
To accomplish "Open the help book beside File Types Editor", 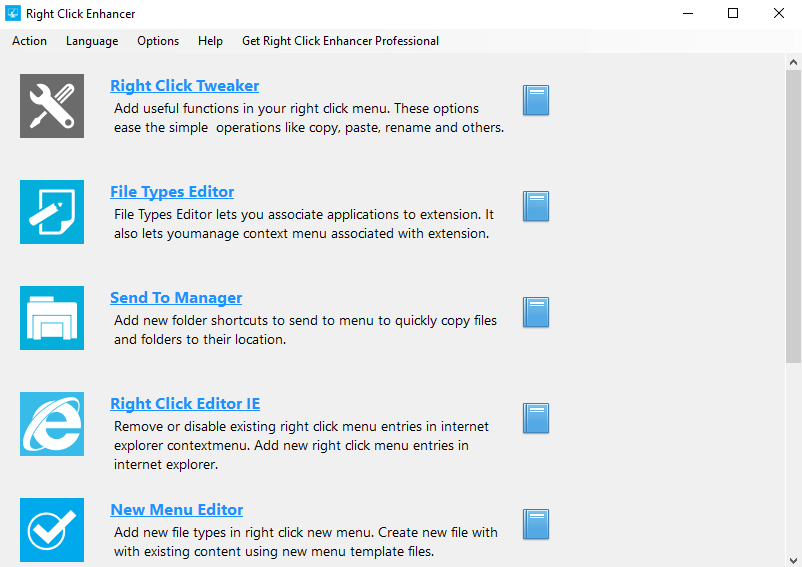I will click(x=536, y=206).
